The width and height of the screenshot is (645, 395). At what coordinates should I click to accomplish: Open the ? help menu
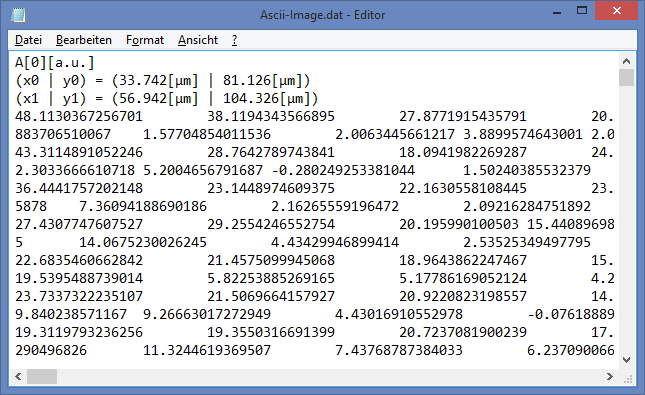[x=234, y=40]
